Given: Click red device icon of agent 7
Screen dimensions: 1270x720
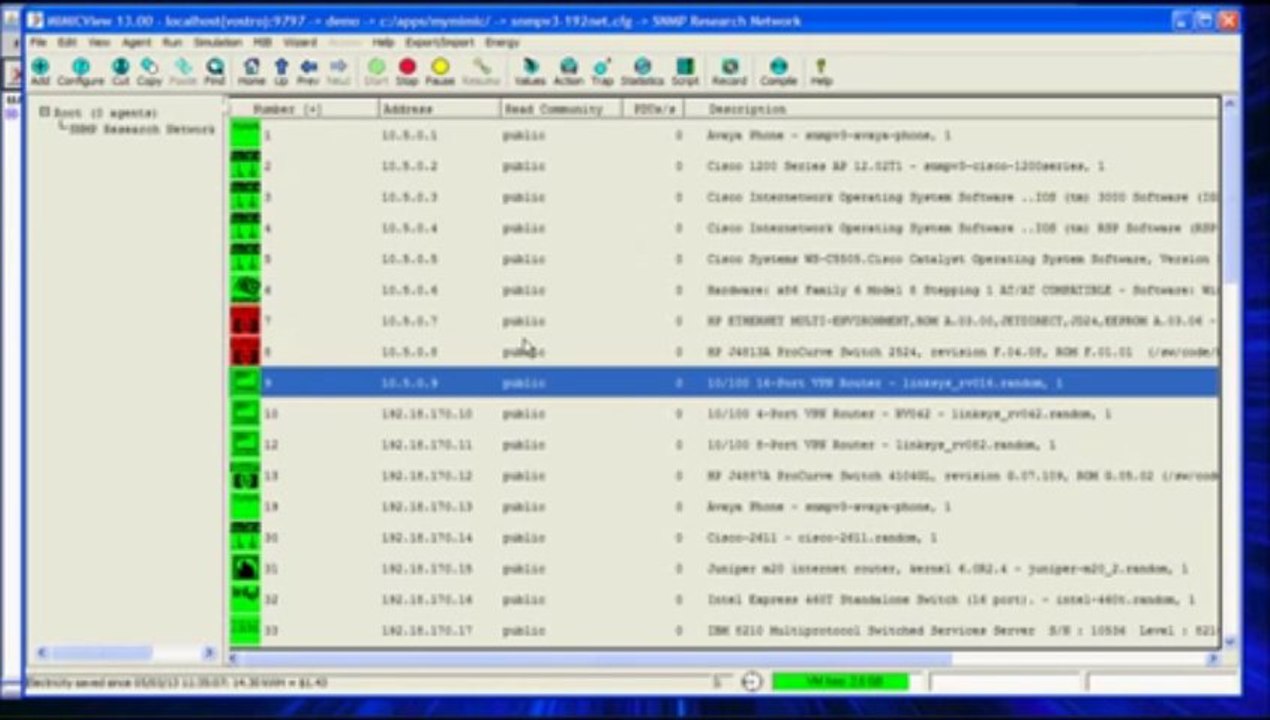Looking at the screenshot, I should [x=245, y=321].
